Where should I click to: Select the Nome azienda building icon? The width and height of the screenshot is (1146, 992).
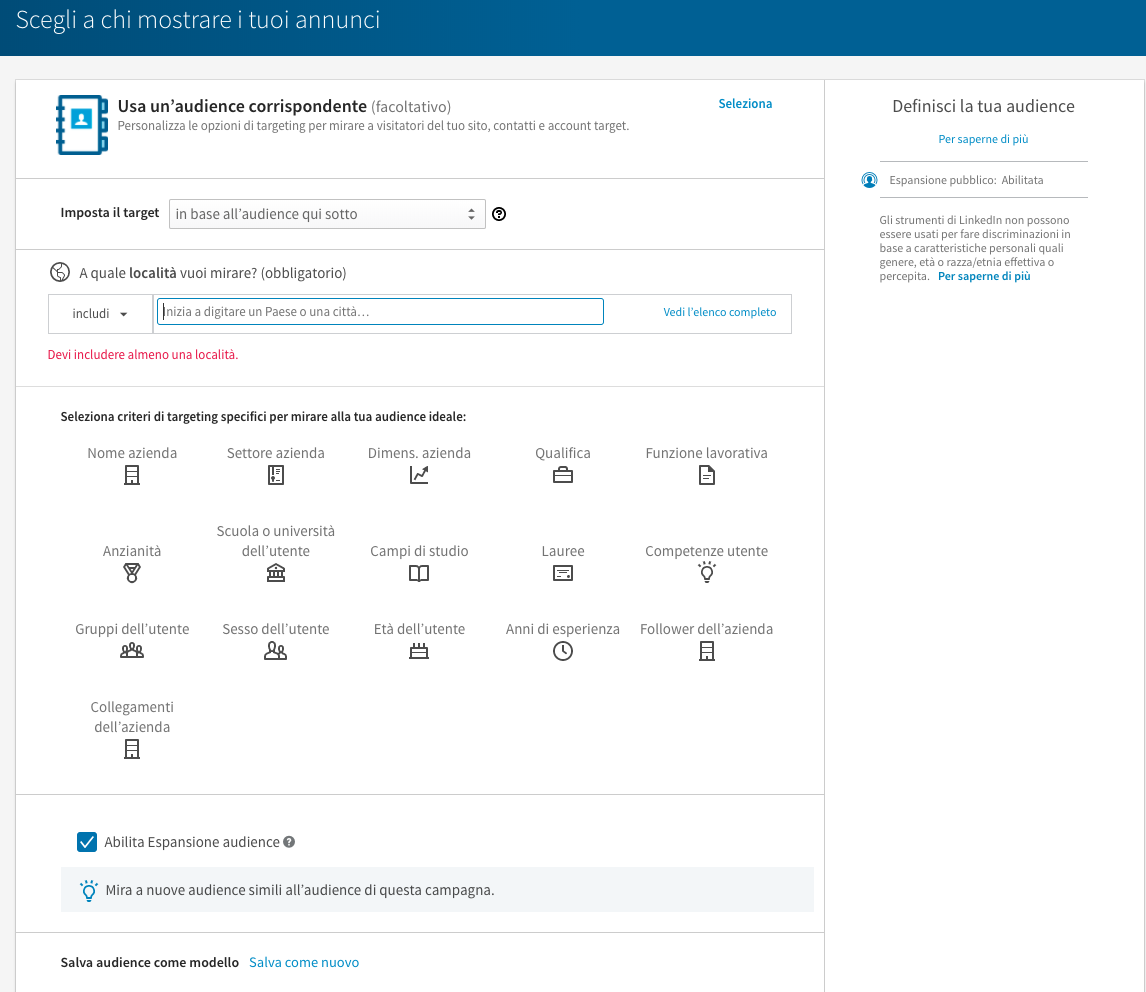click(132, 475)
